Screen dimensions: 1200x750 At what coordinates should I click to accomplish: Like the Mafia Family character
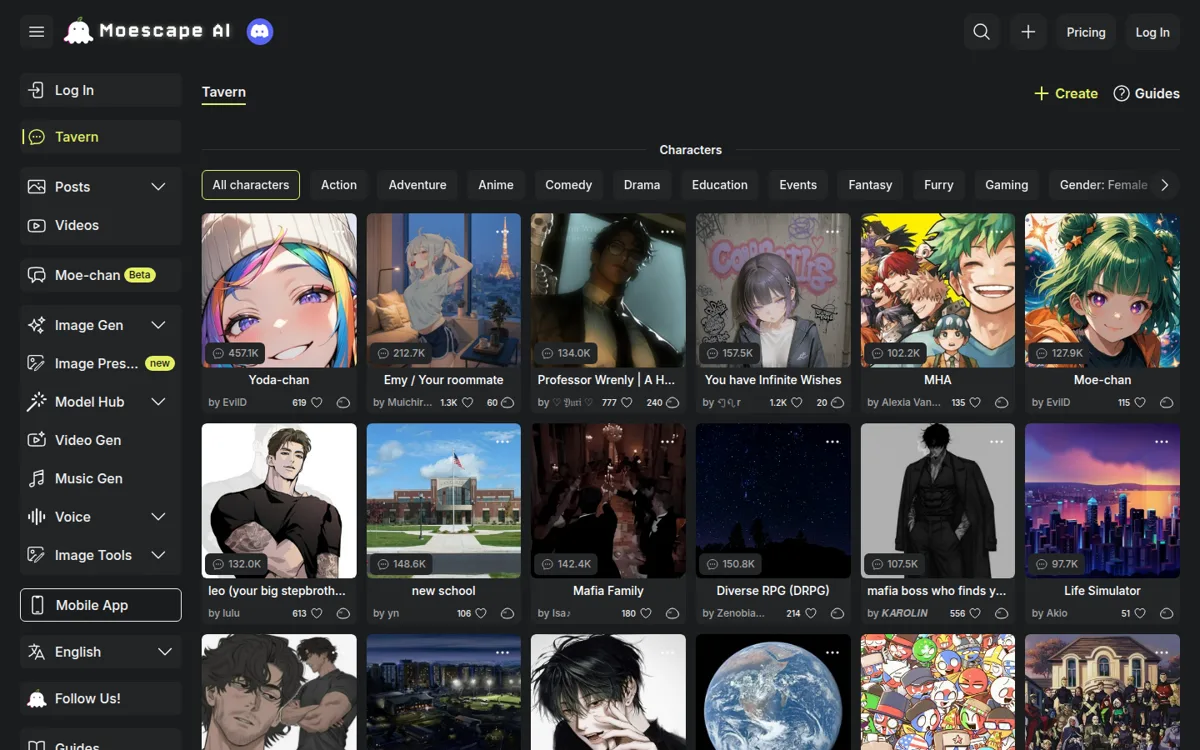coord(646,613)
